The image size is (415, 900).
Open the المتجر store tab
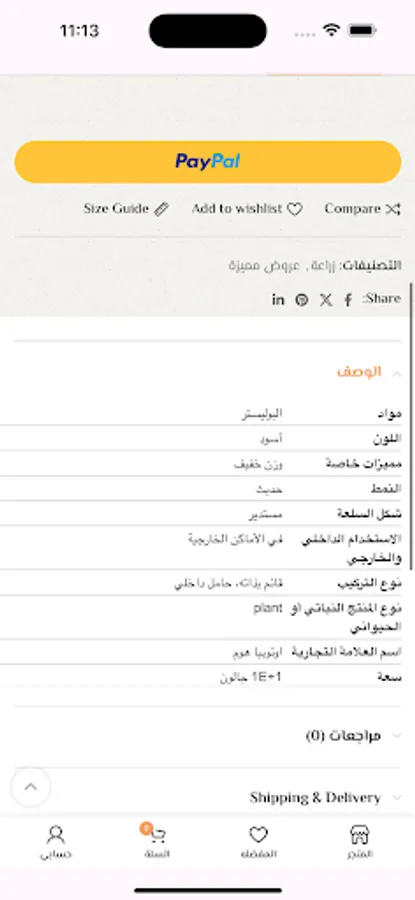(x=359, y=842)
